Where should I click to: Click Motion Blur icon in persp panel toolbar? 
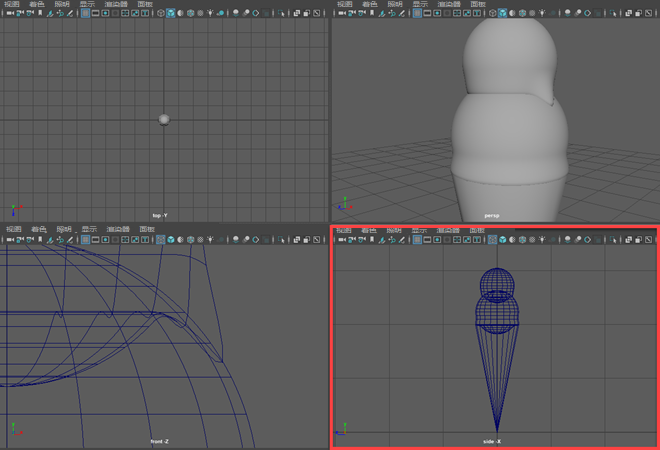click(578, 13)
